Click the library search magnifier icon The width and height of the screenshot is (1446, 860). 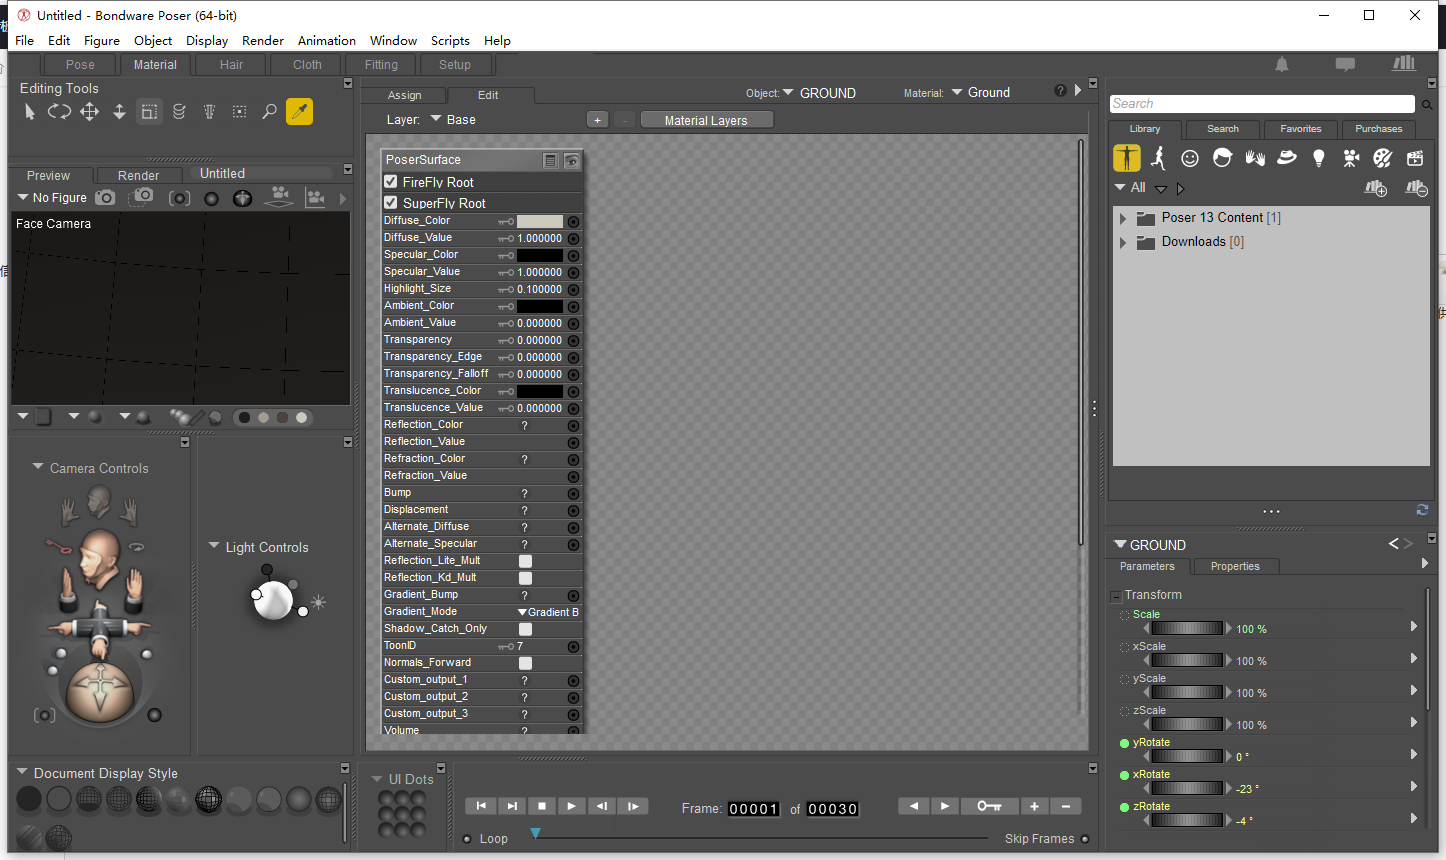[x=1427, y=104]
